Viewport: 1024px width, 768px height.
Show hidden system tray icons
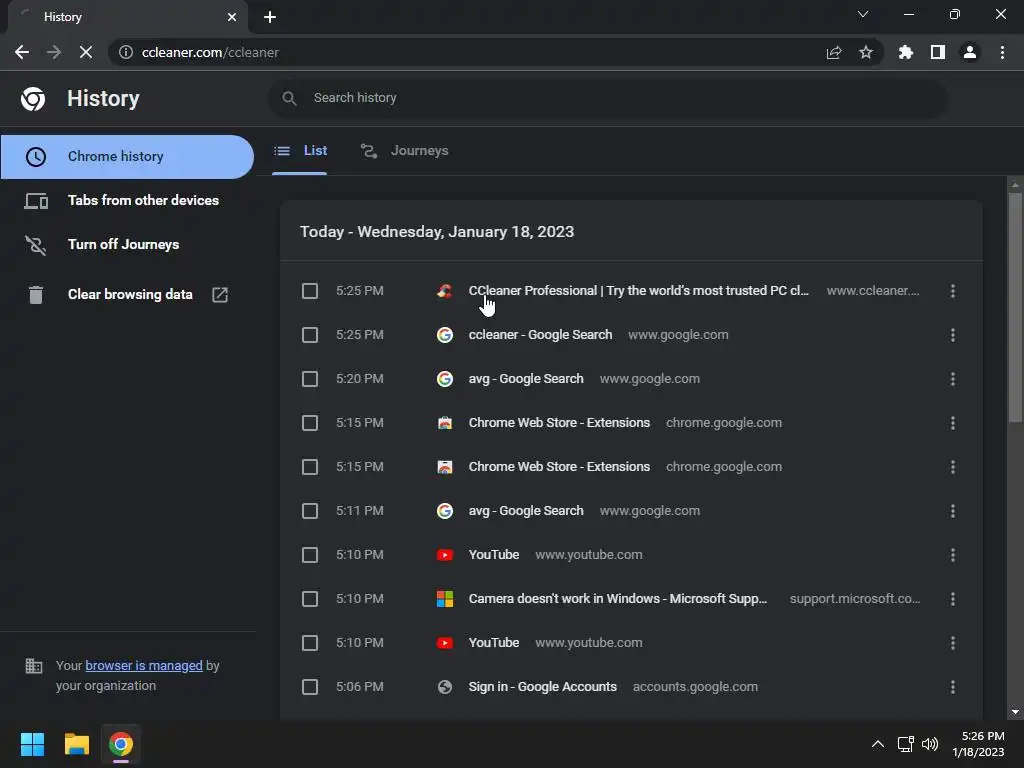pos(878,744)
